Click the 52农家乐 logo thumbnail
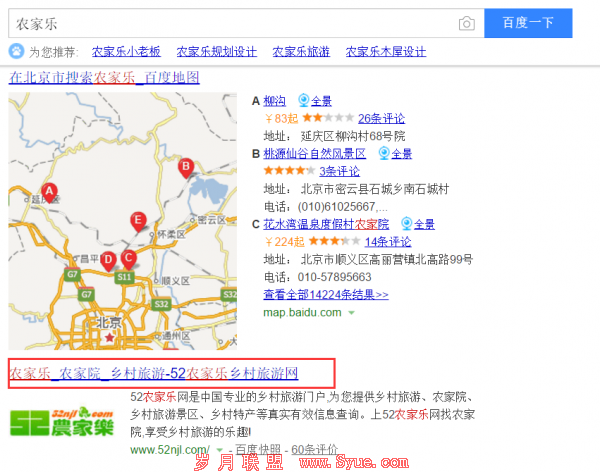The image size is (600, 472). pos(62,422)
